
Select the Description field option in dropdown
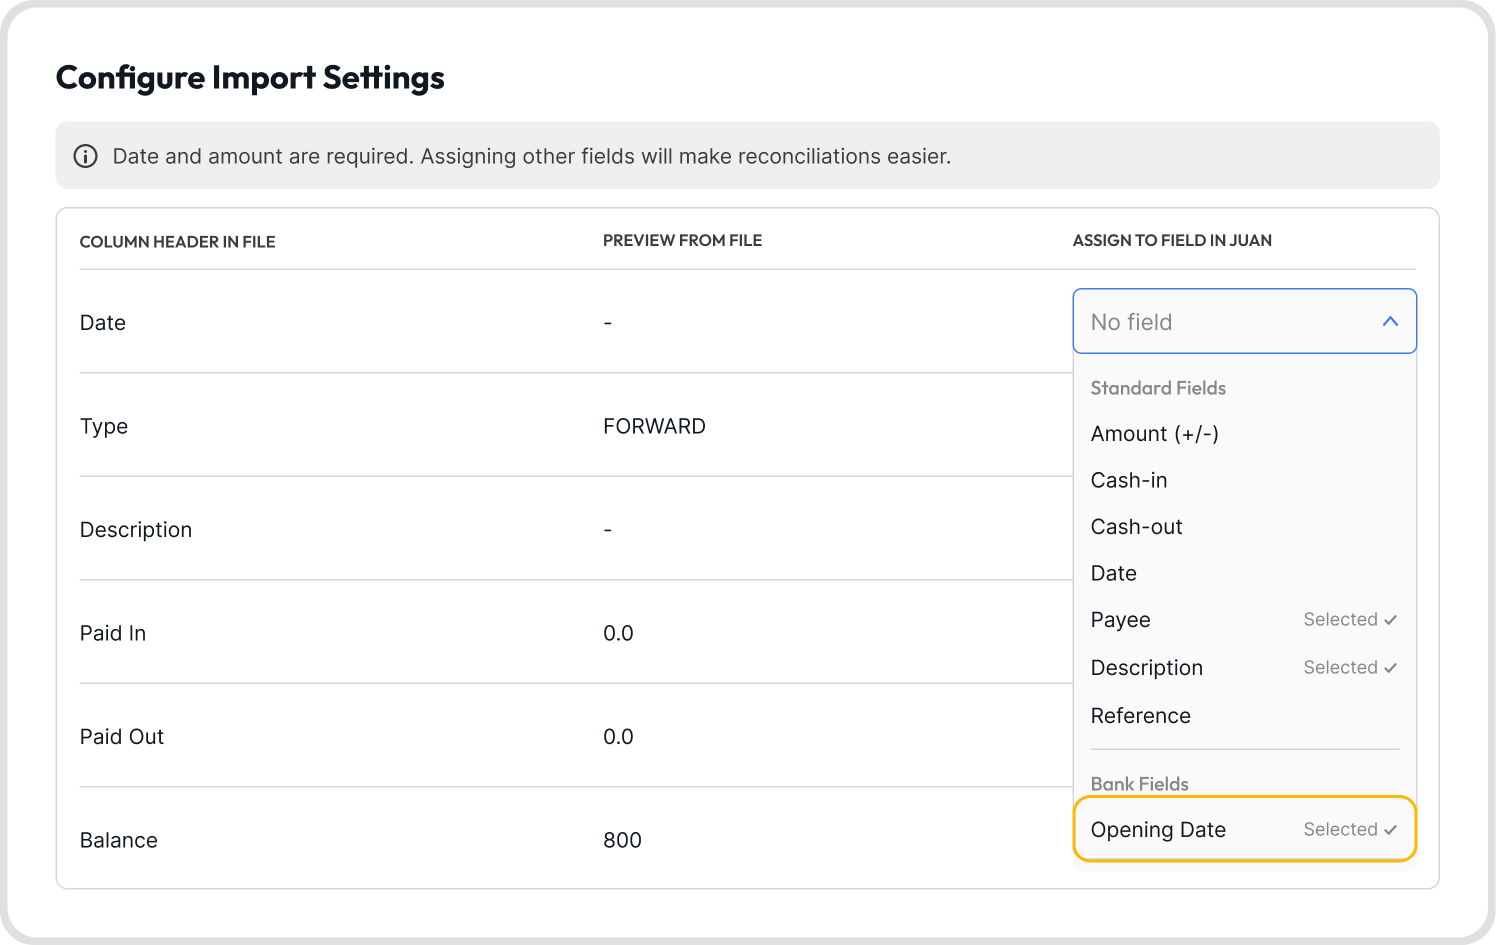(1245, 667)
